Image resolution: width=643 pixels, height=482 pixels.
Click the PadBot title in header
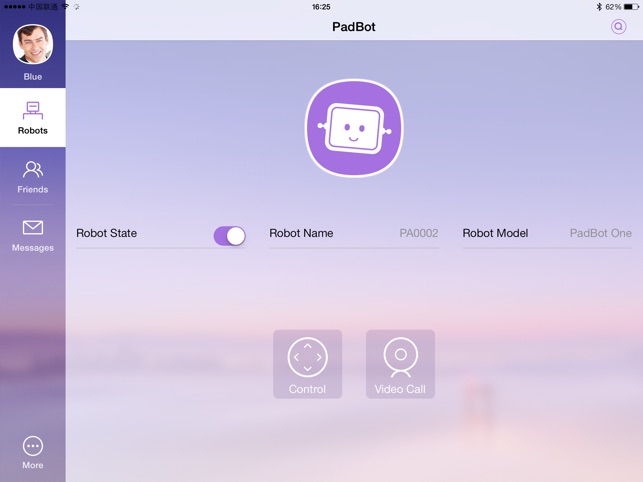coord(354,27)
